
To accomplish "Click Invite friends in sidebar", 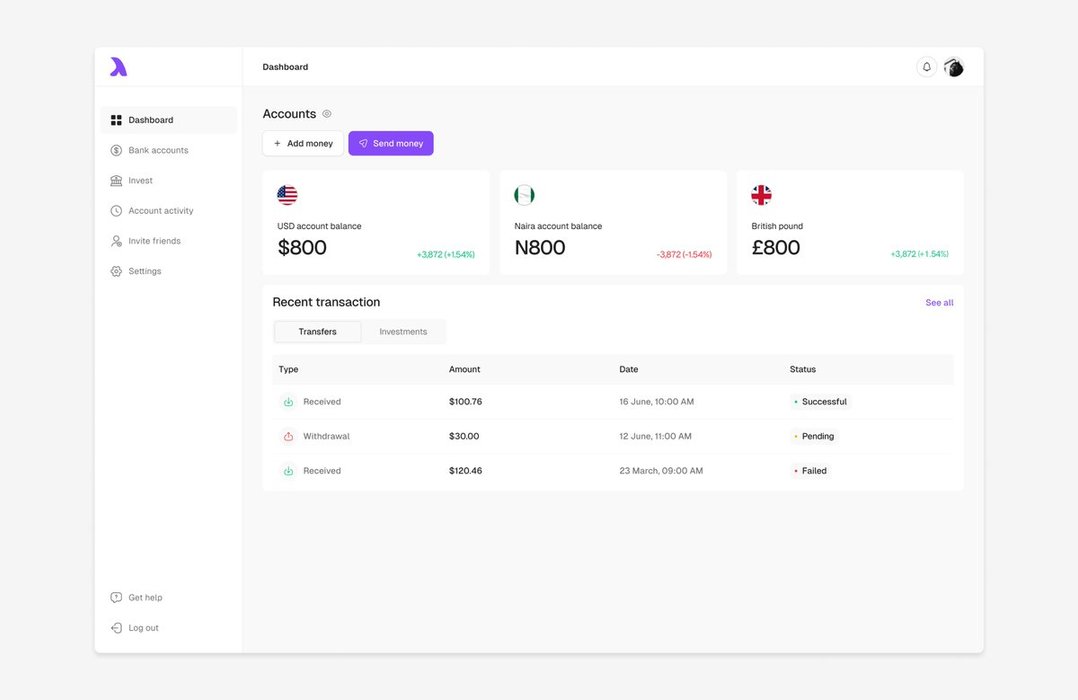I will tap(154, 241).
